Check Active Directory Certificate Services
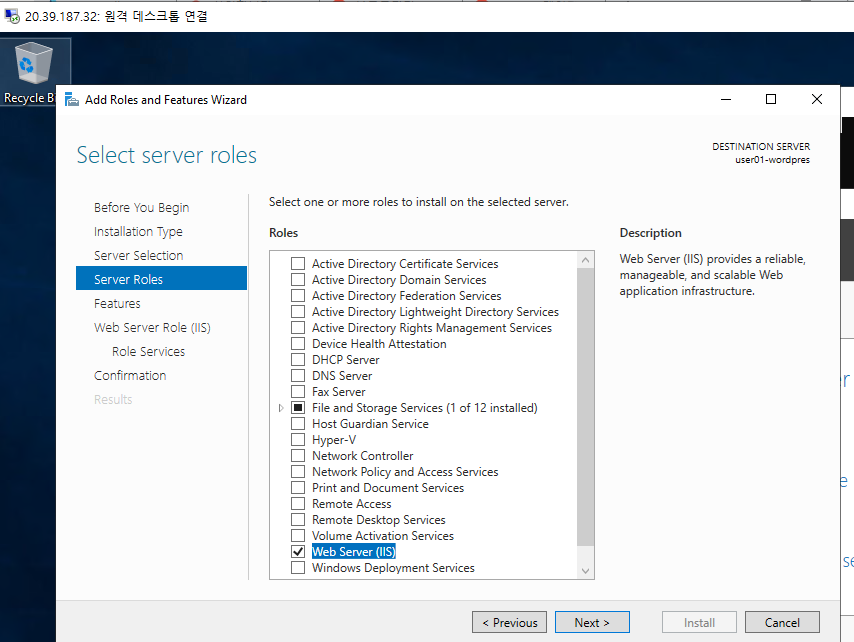 pos(298,264)
